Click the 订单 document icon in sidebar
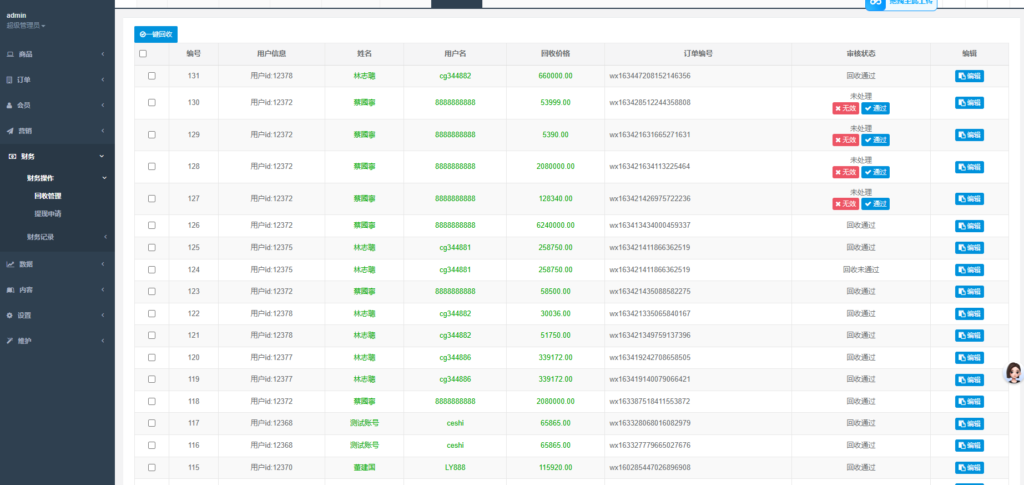 pyautogui.click(x=10, y=79)
